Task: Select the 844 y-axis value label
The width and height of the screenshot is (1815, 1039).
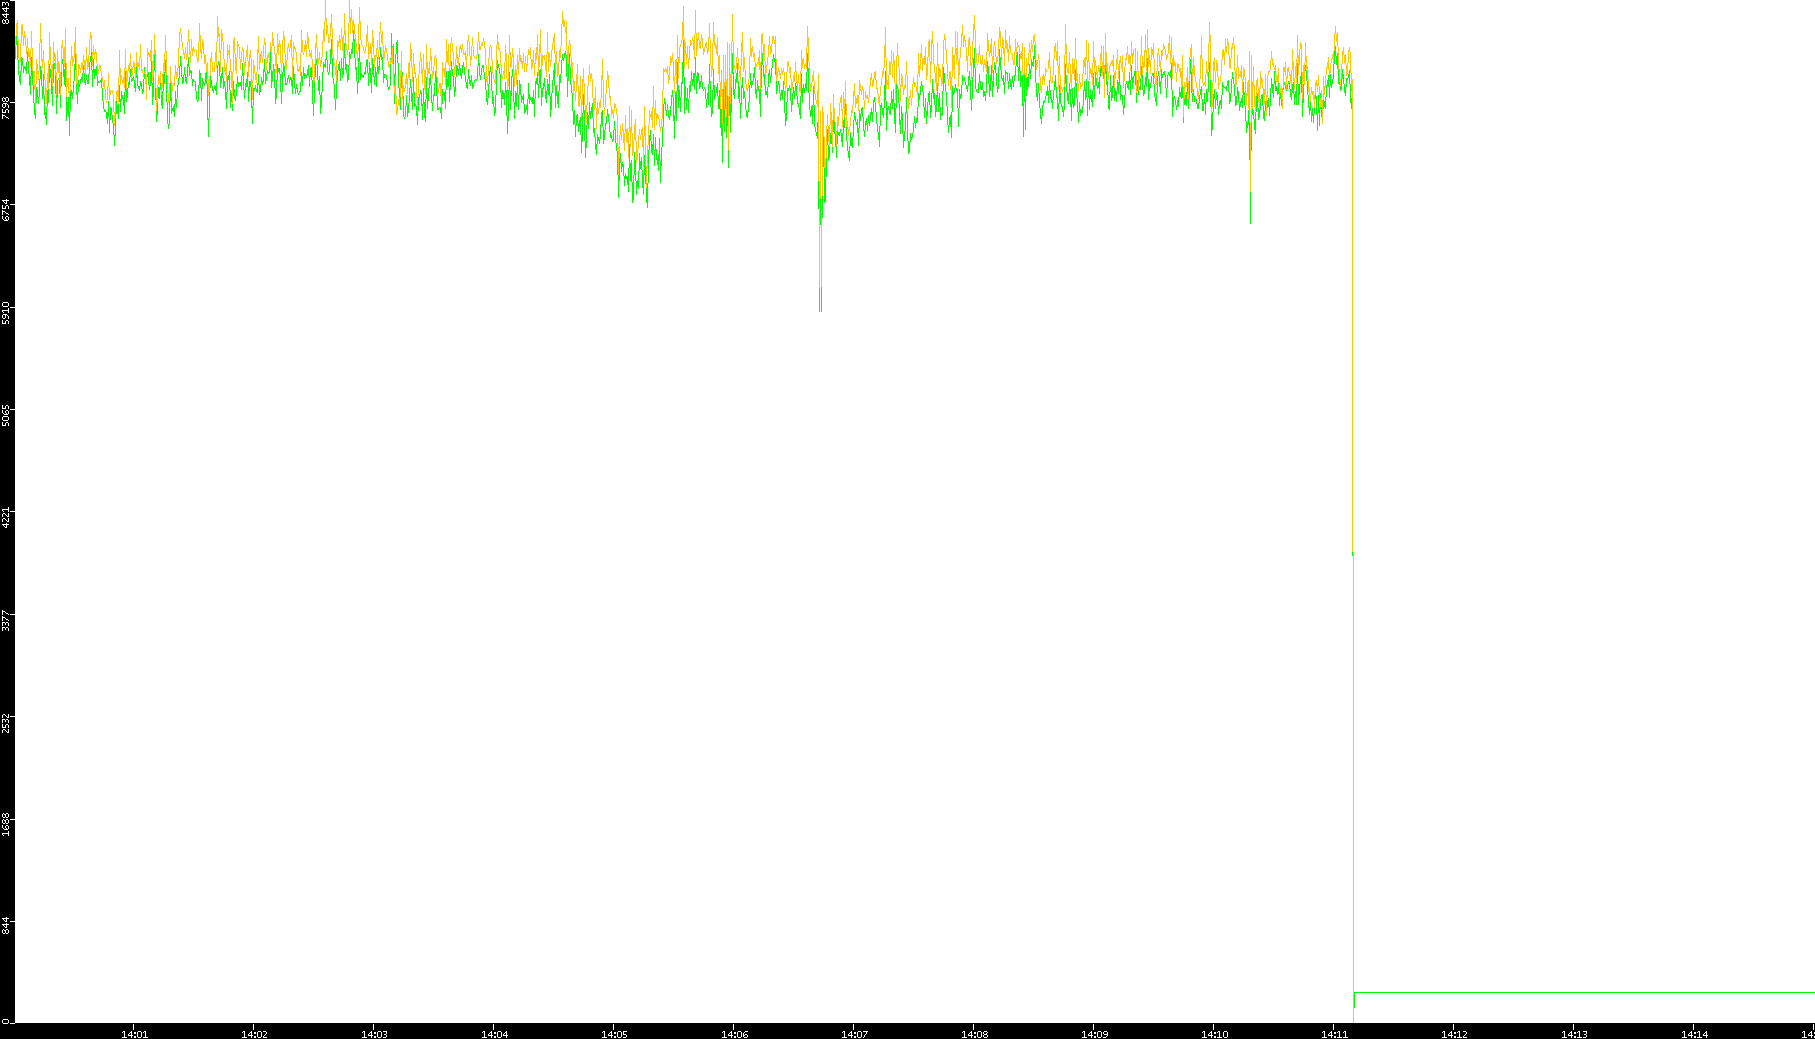Action: pyautogui.click(x=6, y=926)
